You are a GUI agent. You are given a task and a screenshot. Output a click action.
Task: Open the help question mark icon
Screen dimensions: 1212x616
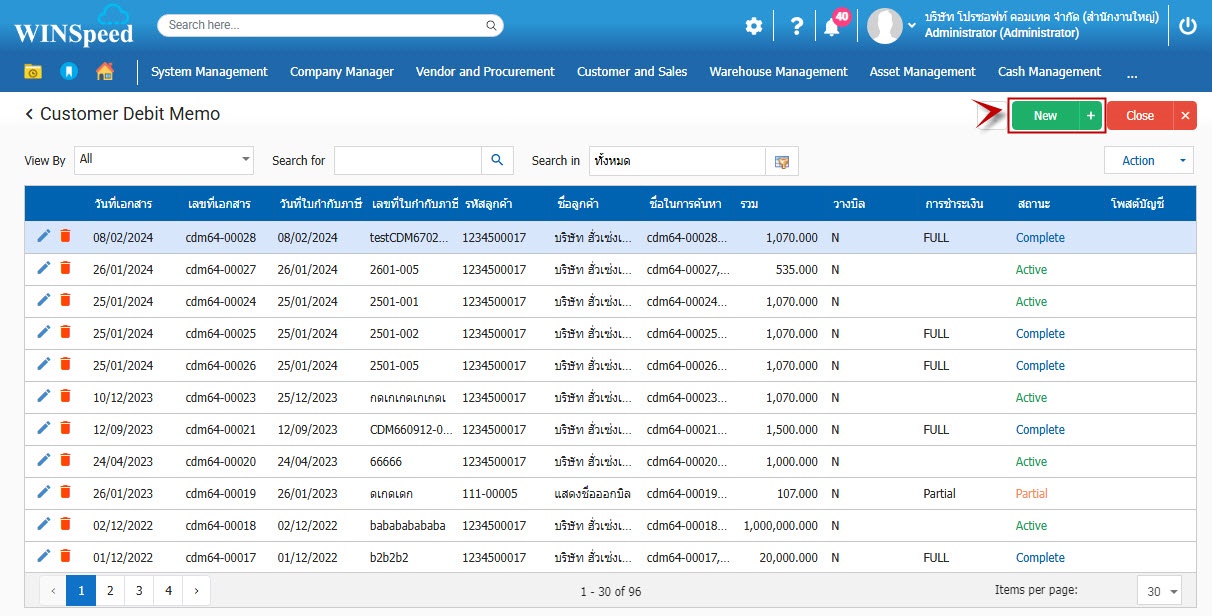click(797, 26)
